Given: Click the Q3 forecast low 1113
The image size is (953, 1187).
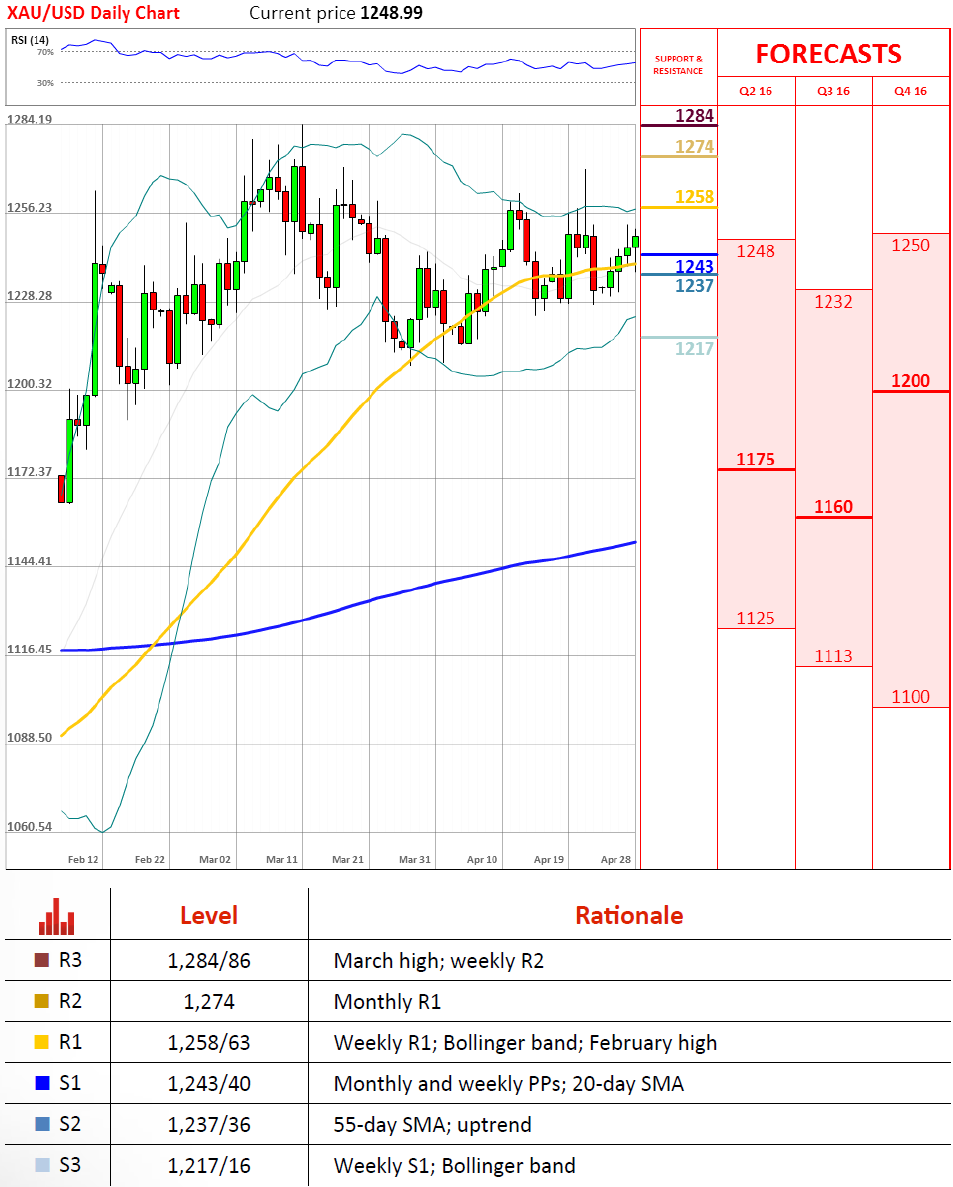Looking at the screenshot, I should tap(833, 656).
